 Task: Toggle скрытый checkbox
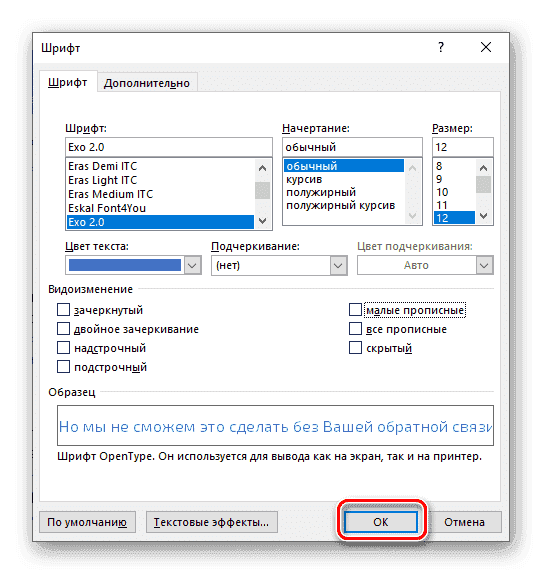pos(355,348)
